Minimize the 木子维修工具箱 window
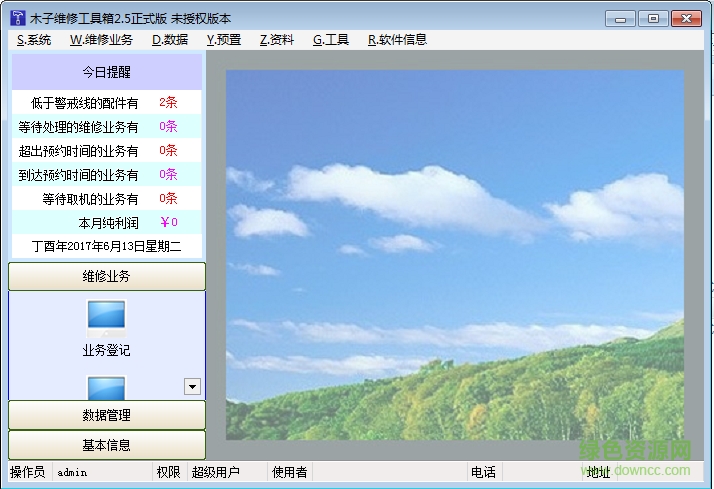 [x=620, y=19]
